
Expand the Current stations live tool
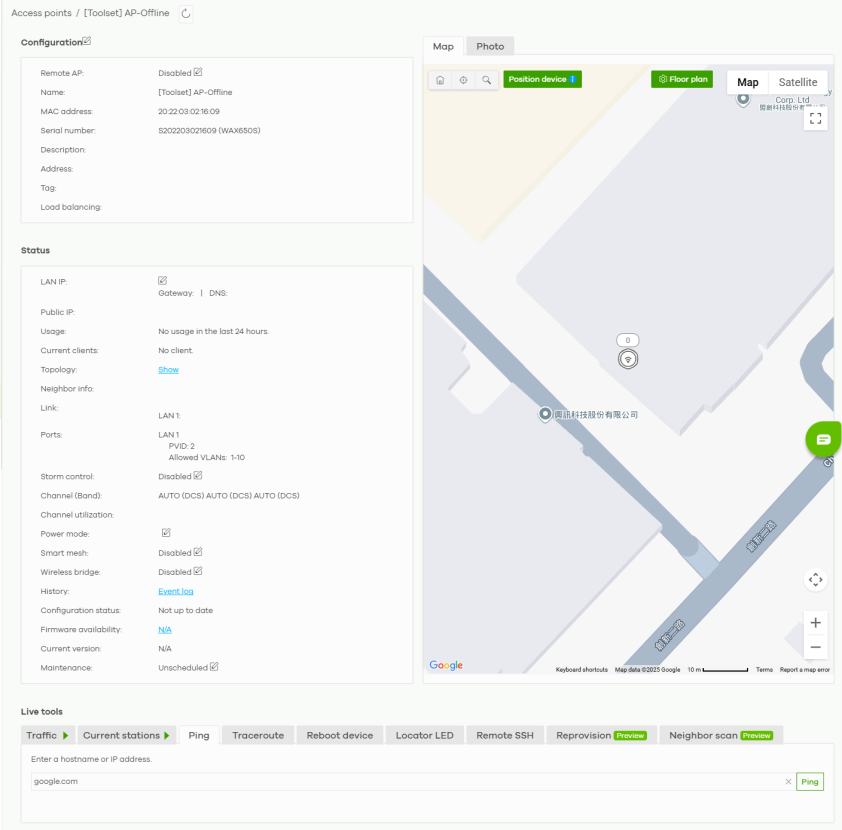point(127,735)
